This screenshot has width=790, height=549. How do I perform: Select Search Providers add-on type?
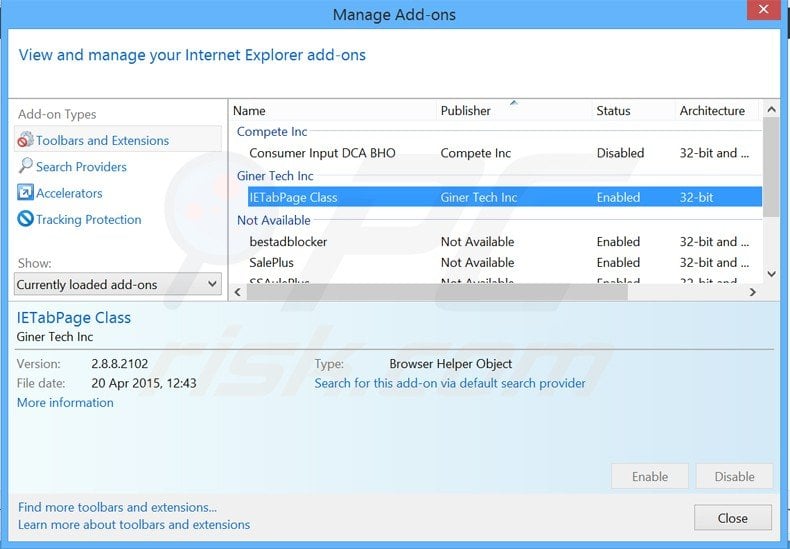pyautogui.click(x=81, y=167)
